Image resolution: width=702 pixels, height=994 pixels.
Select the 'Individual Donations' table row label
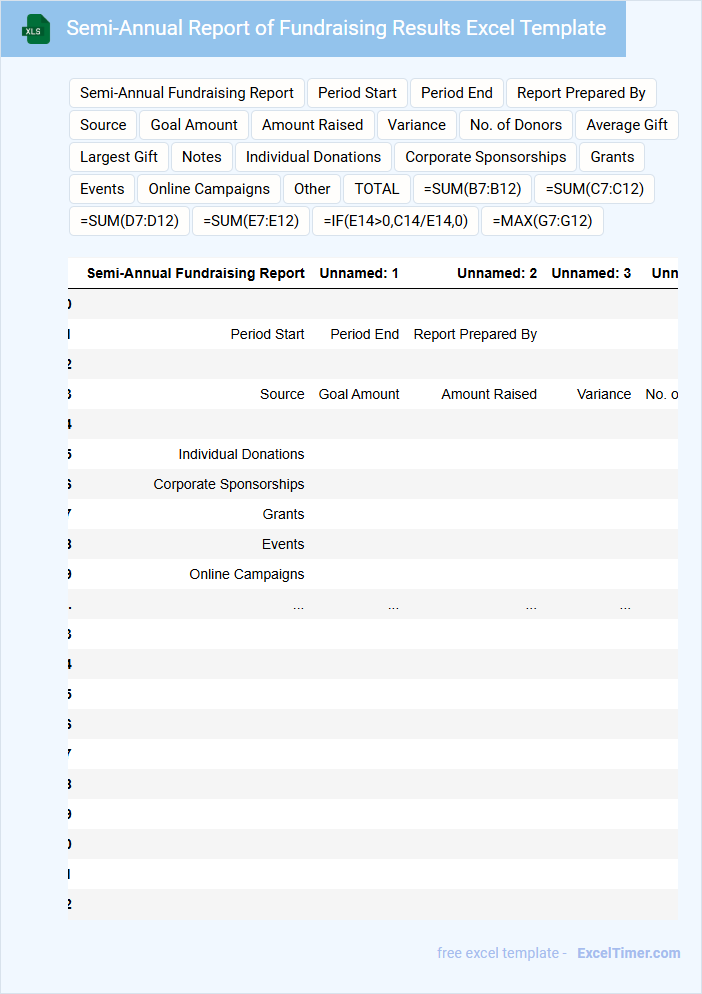(x=241, y=455)
